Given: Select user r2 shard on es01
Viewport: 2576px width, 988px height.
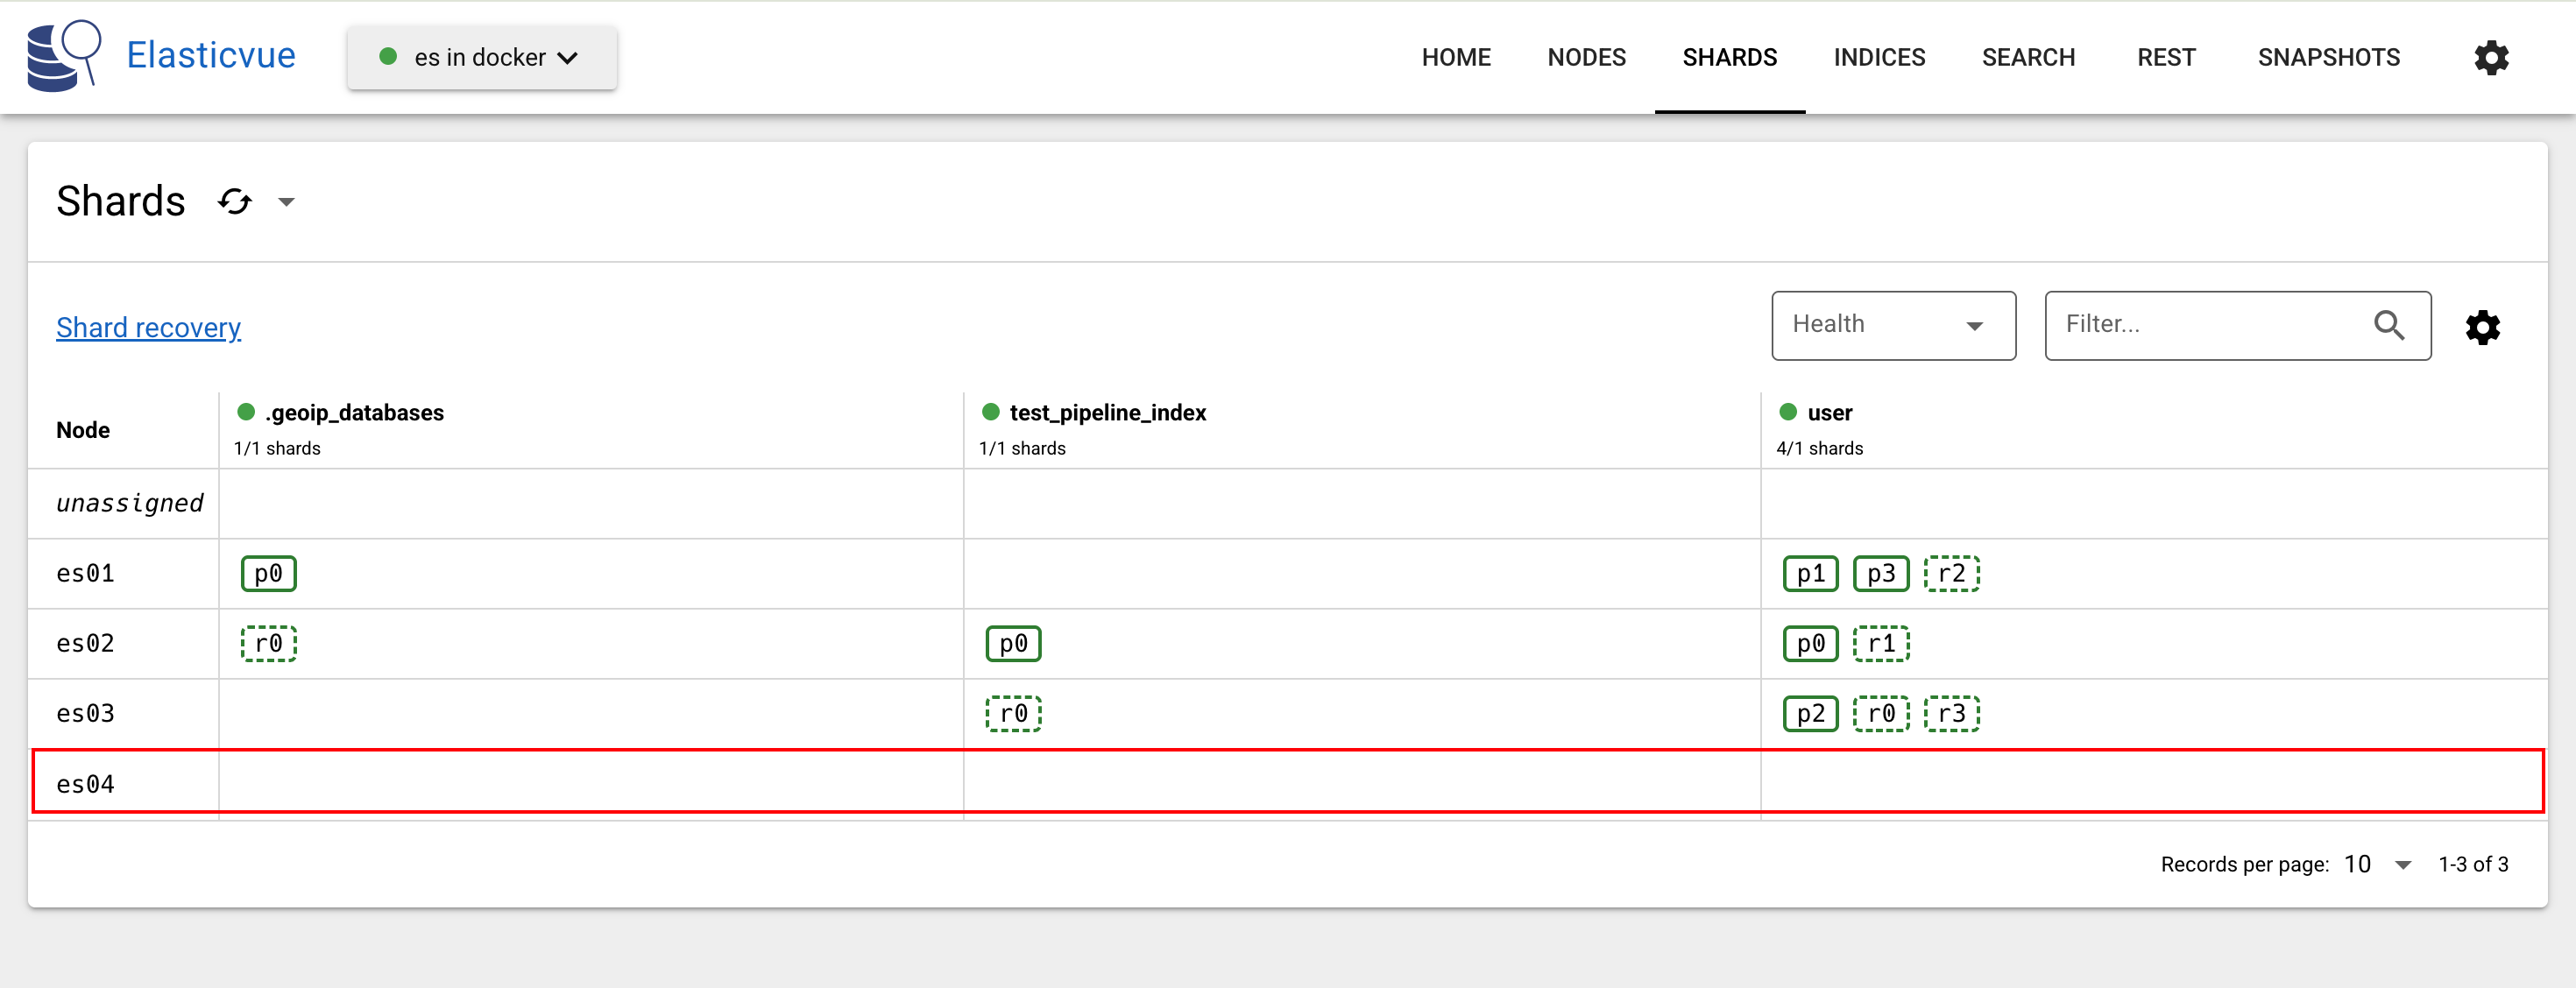Looking at the screenshot, I should point(1952,574).
